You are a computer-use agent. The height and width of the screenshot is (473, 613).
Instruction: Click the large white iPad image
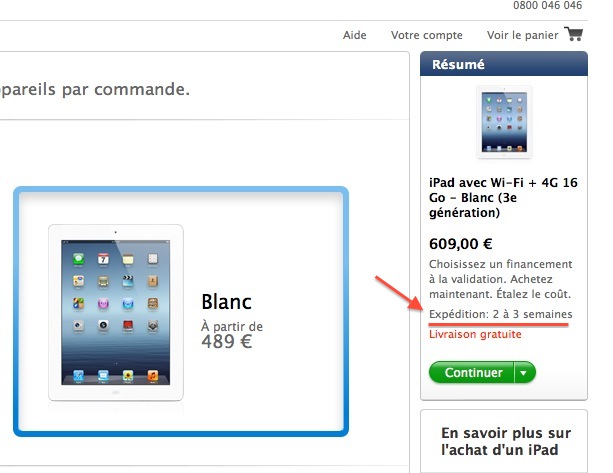tap(116, 313)
